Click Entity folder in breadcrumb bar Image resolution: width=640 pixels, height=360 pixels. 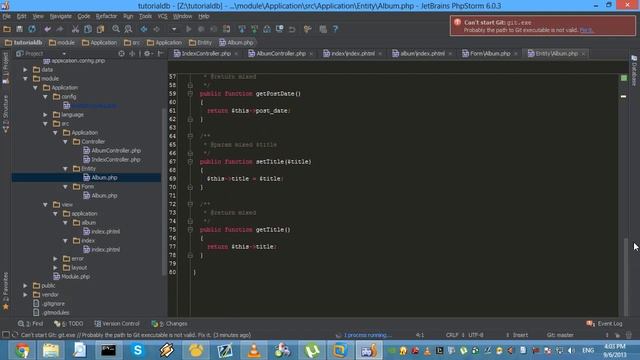point(200,42)
